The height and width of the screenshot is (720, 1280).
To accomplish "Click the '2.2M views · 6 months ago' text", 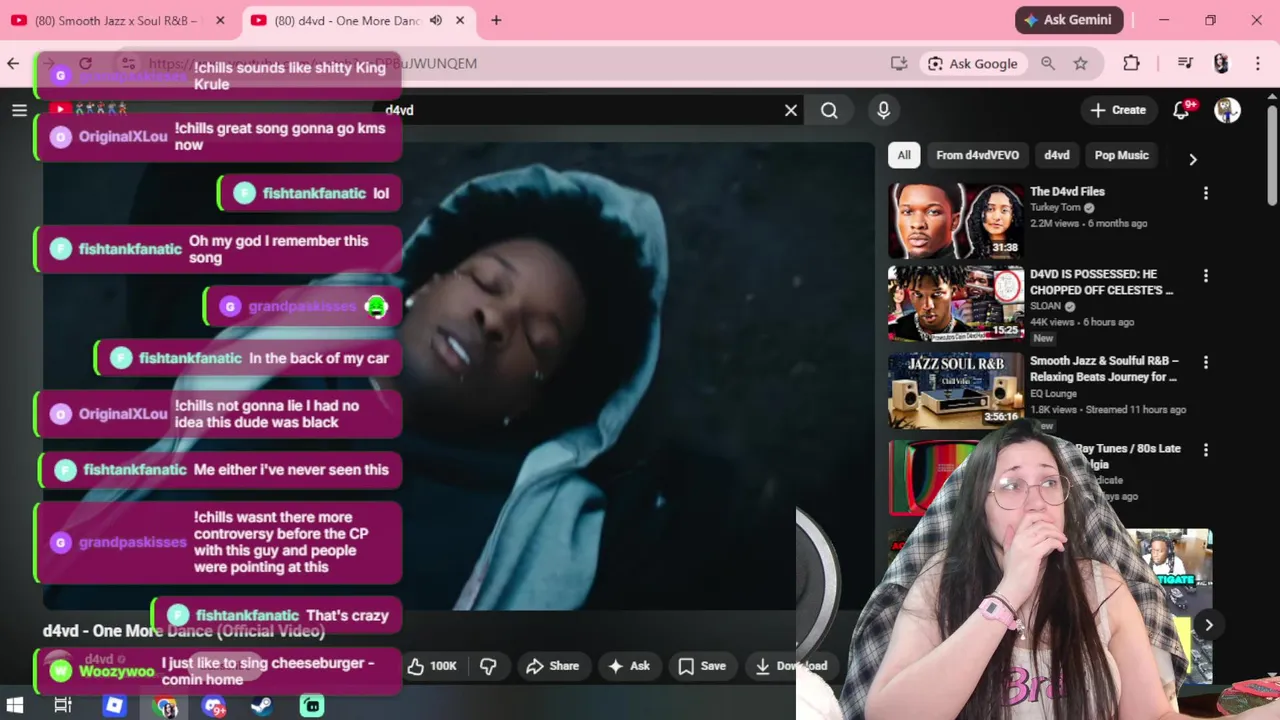I will coord(1089,223).
